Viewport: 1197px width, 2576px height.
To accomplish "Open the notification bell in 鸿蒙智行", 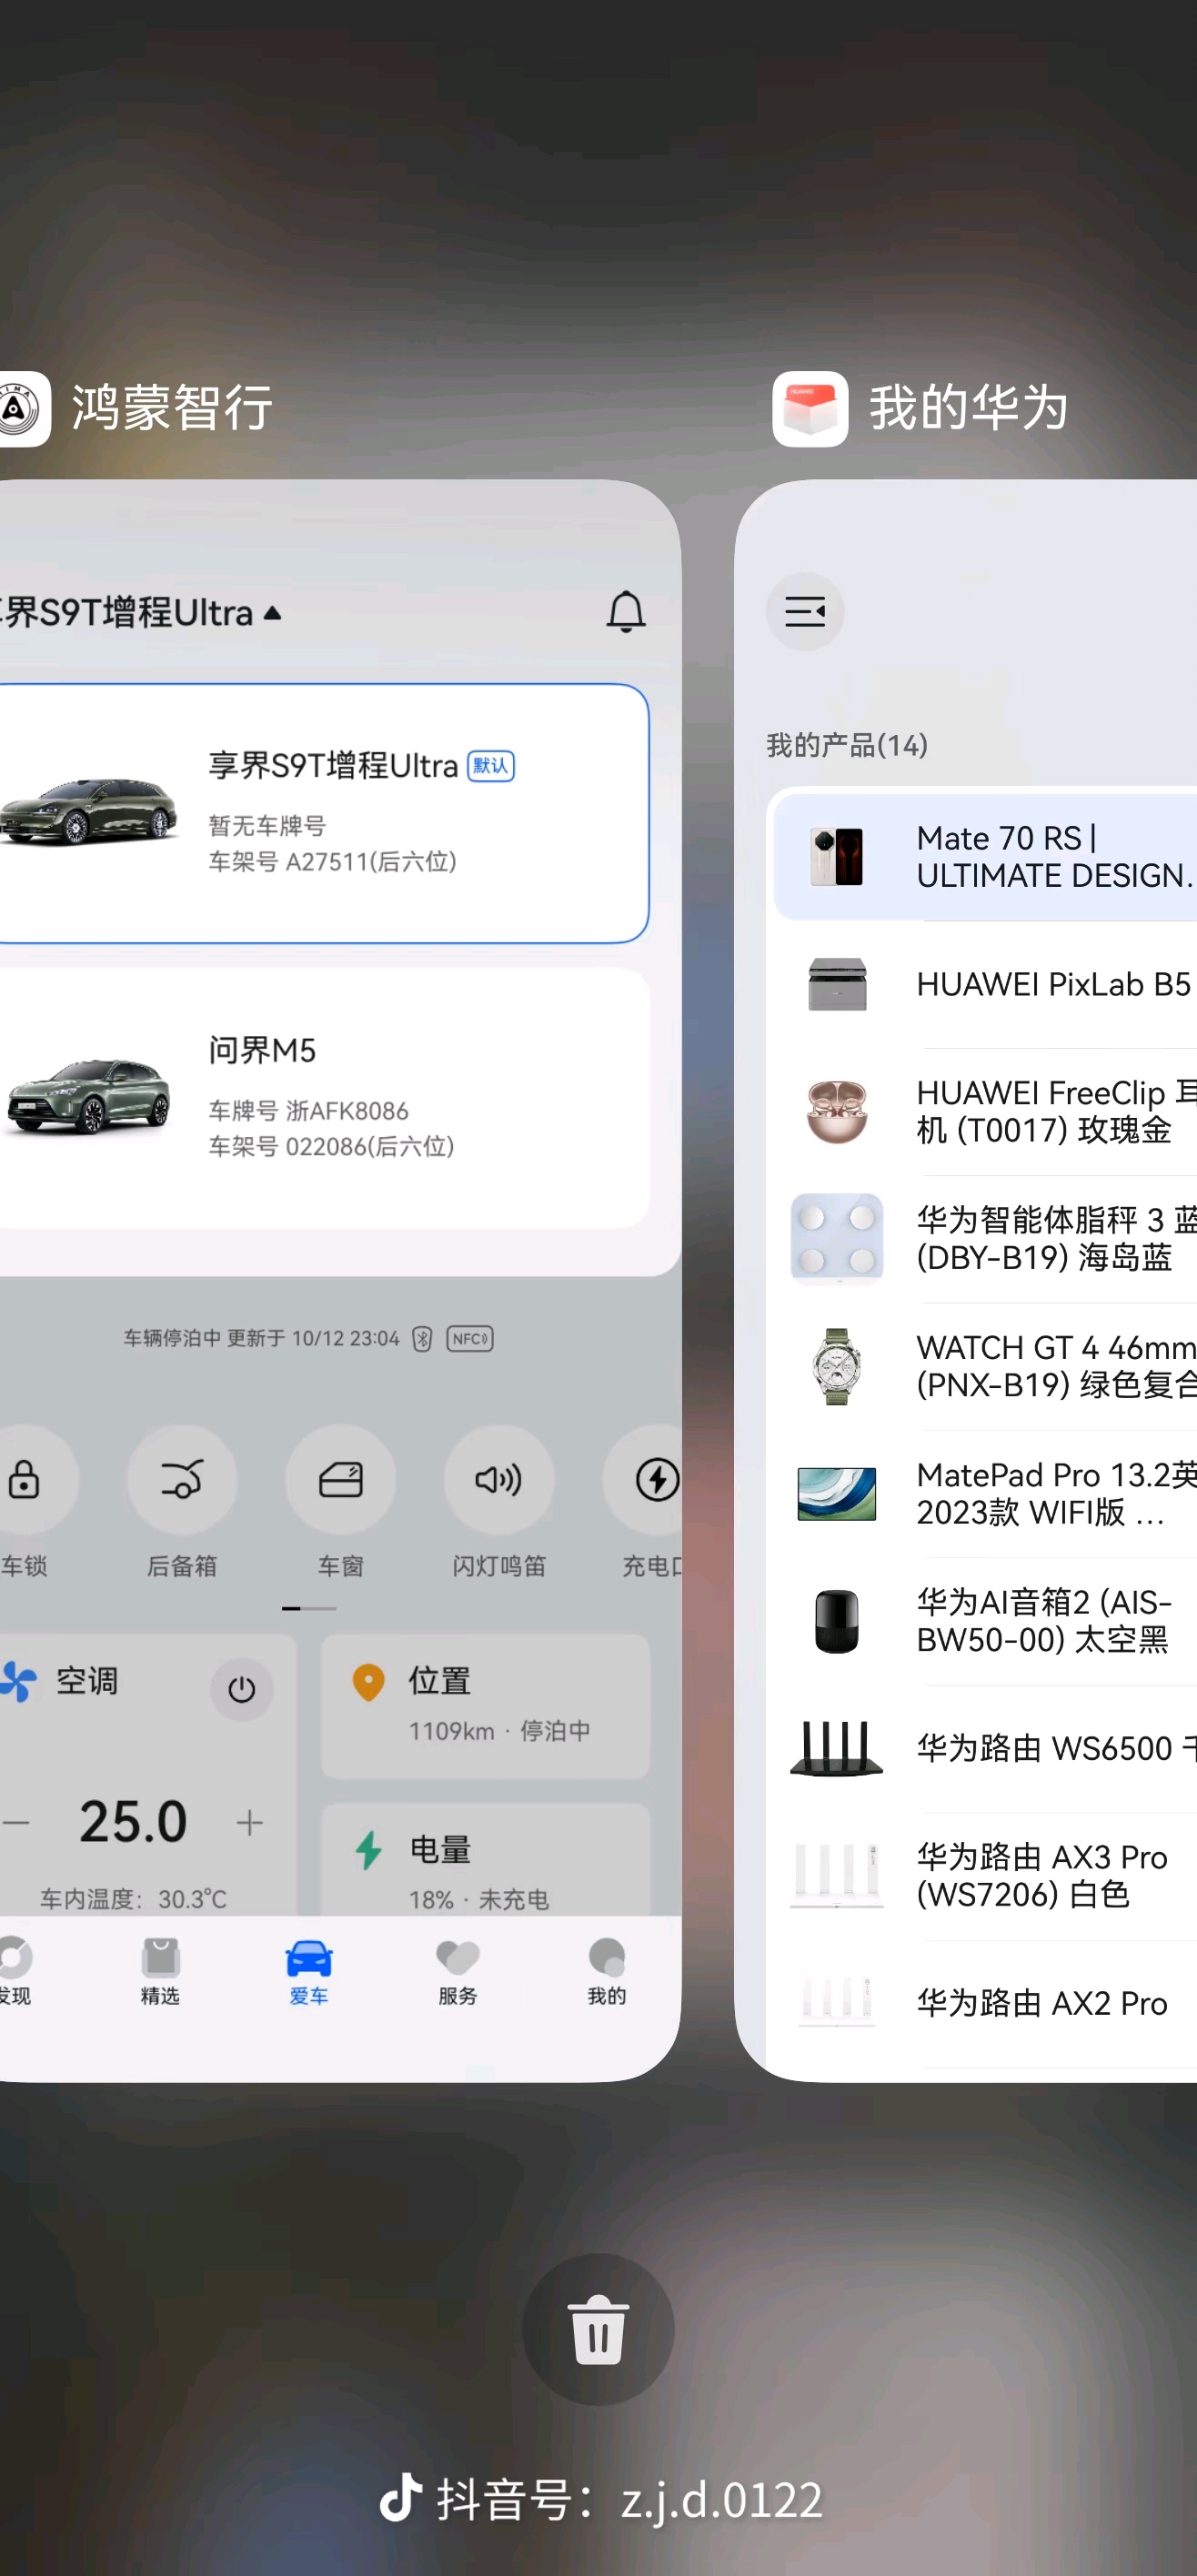I will [626, 611].
